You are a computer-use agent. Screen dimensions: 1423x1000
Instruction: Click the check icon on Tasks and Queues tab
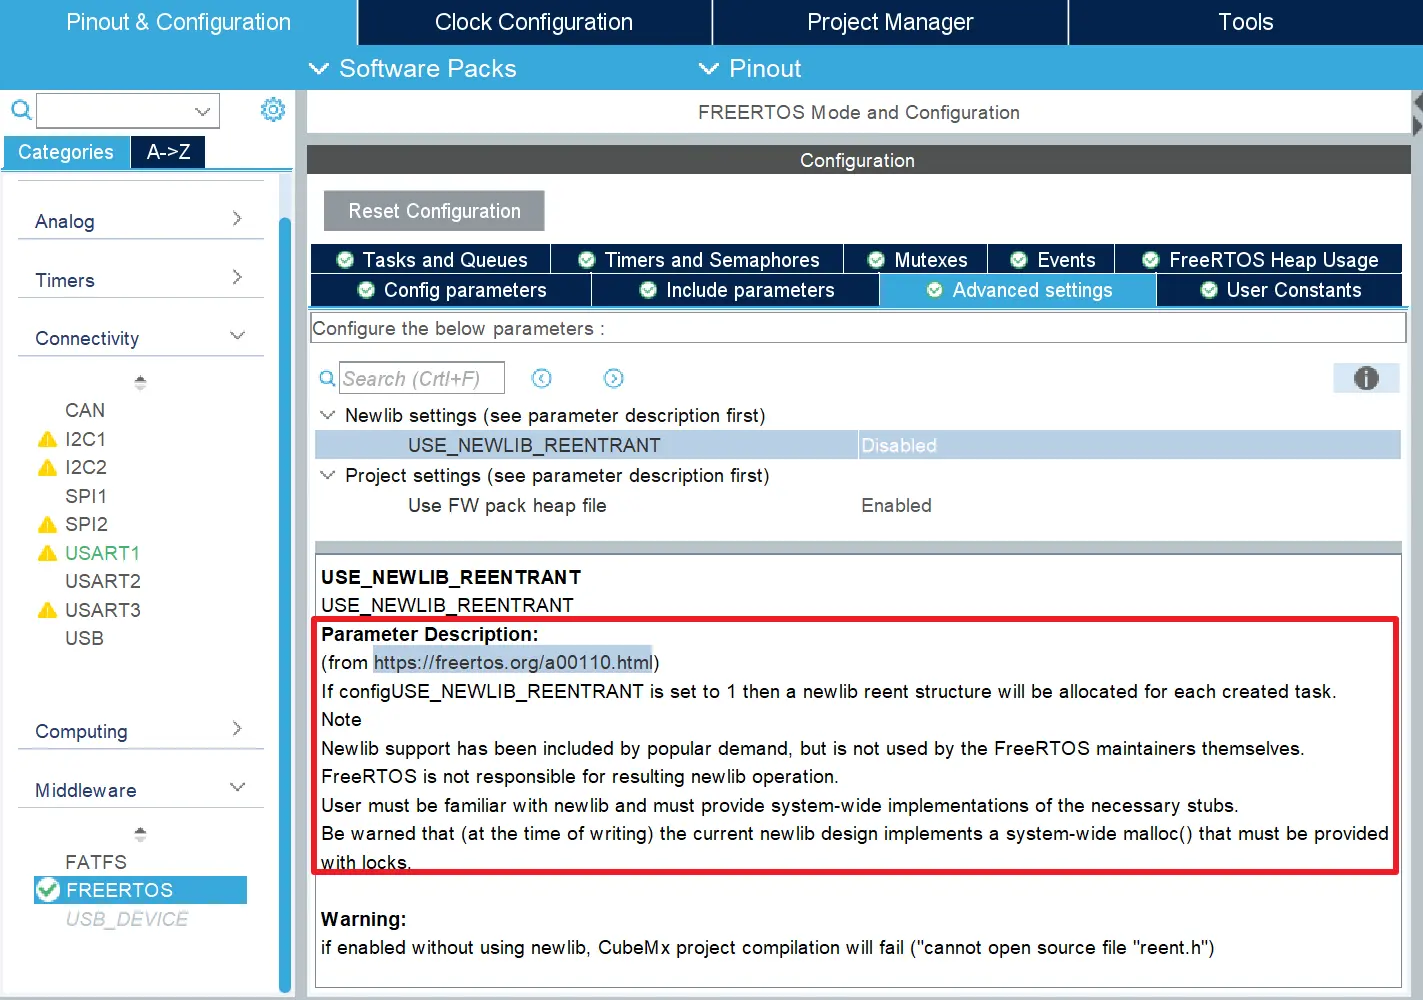click(x=345, y=260)
